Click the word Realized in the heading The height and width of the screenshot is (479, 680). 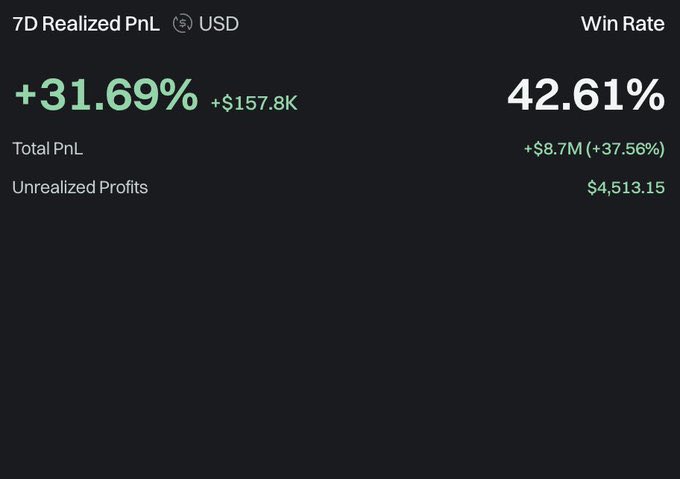coord(81,24)
